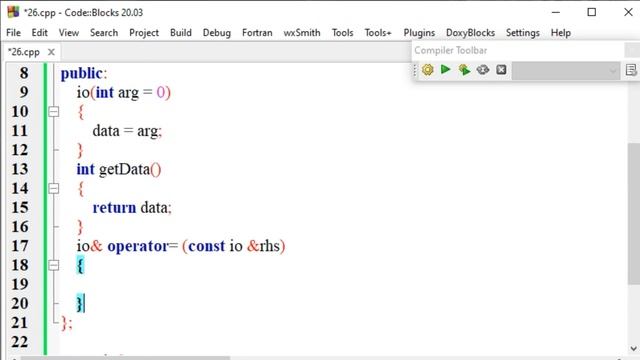Click the 'operator' keyword on line 17
This screenshot has height=360, width=640.
click(138, 247)
